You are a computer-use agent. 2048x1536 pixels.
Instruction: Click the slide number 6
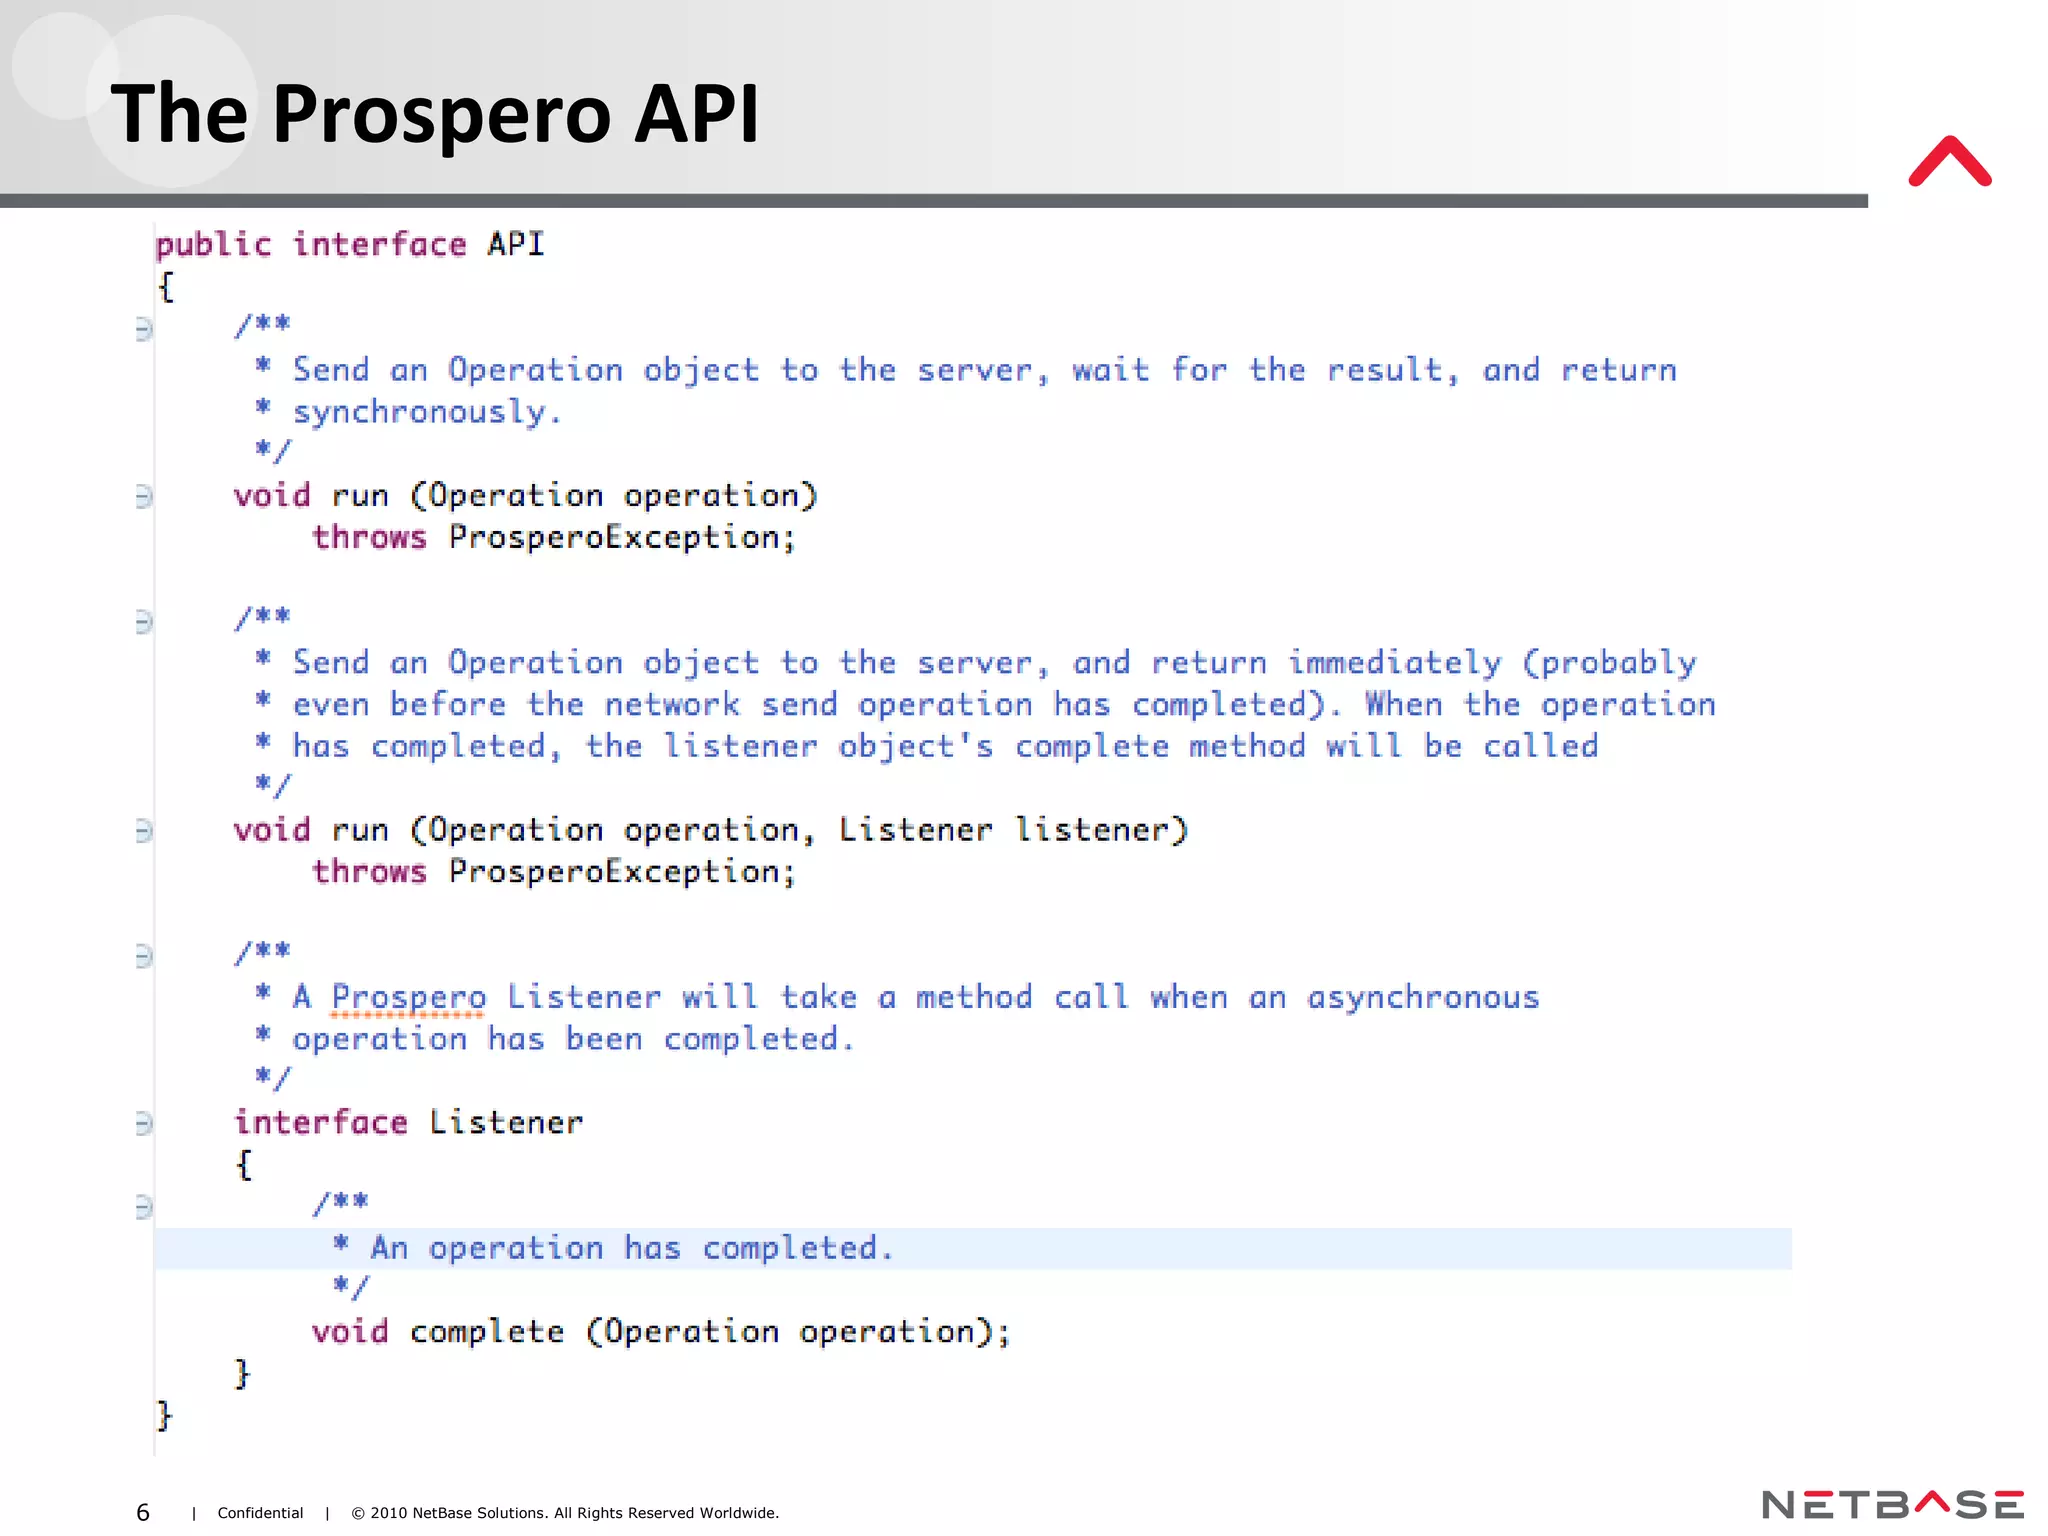(143, 1513)
